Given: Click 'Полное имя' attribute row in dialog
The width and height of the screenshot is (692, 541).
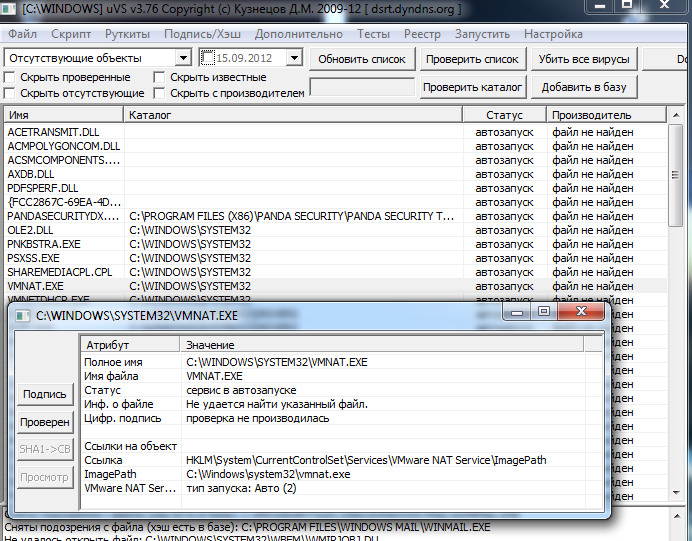Looking at the screenshot, I should tap(342, 362).
